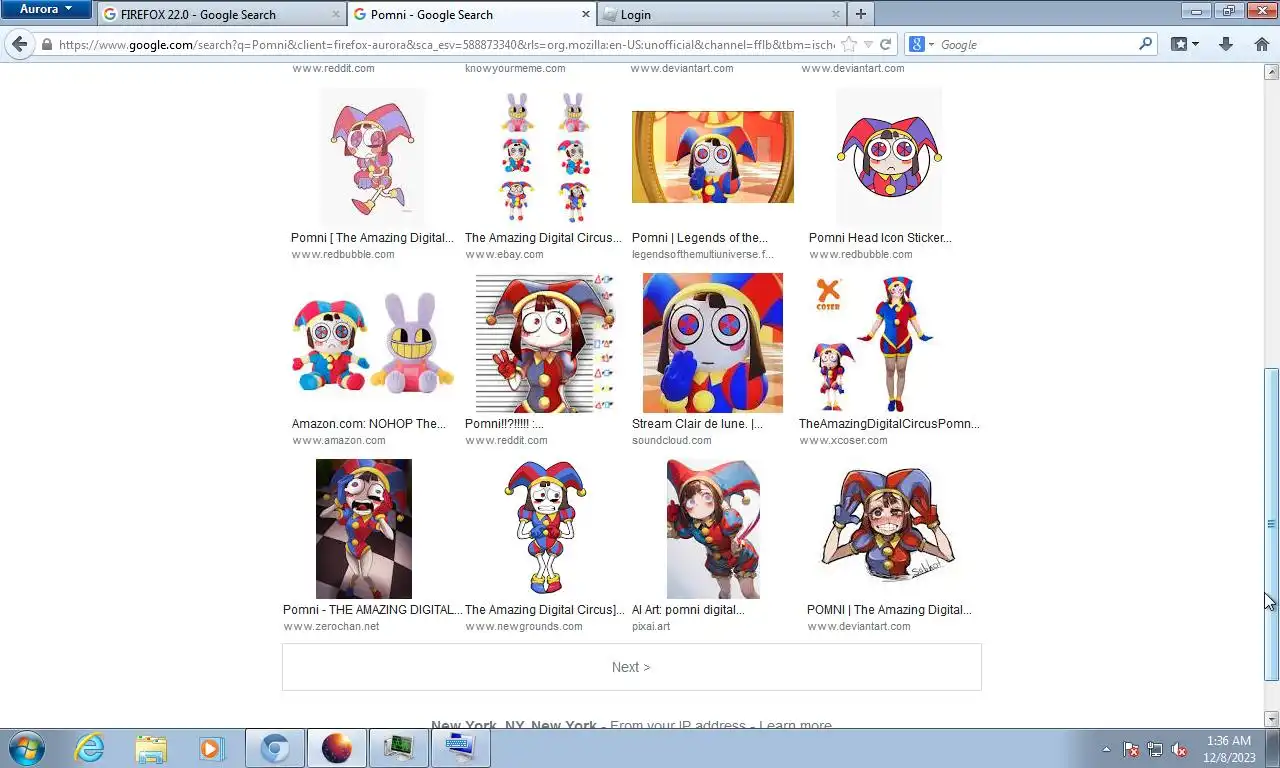Open 'AI Art: pomni digital...' result title
1280x768 pixels.
688,610
